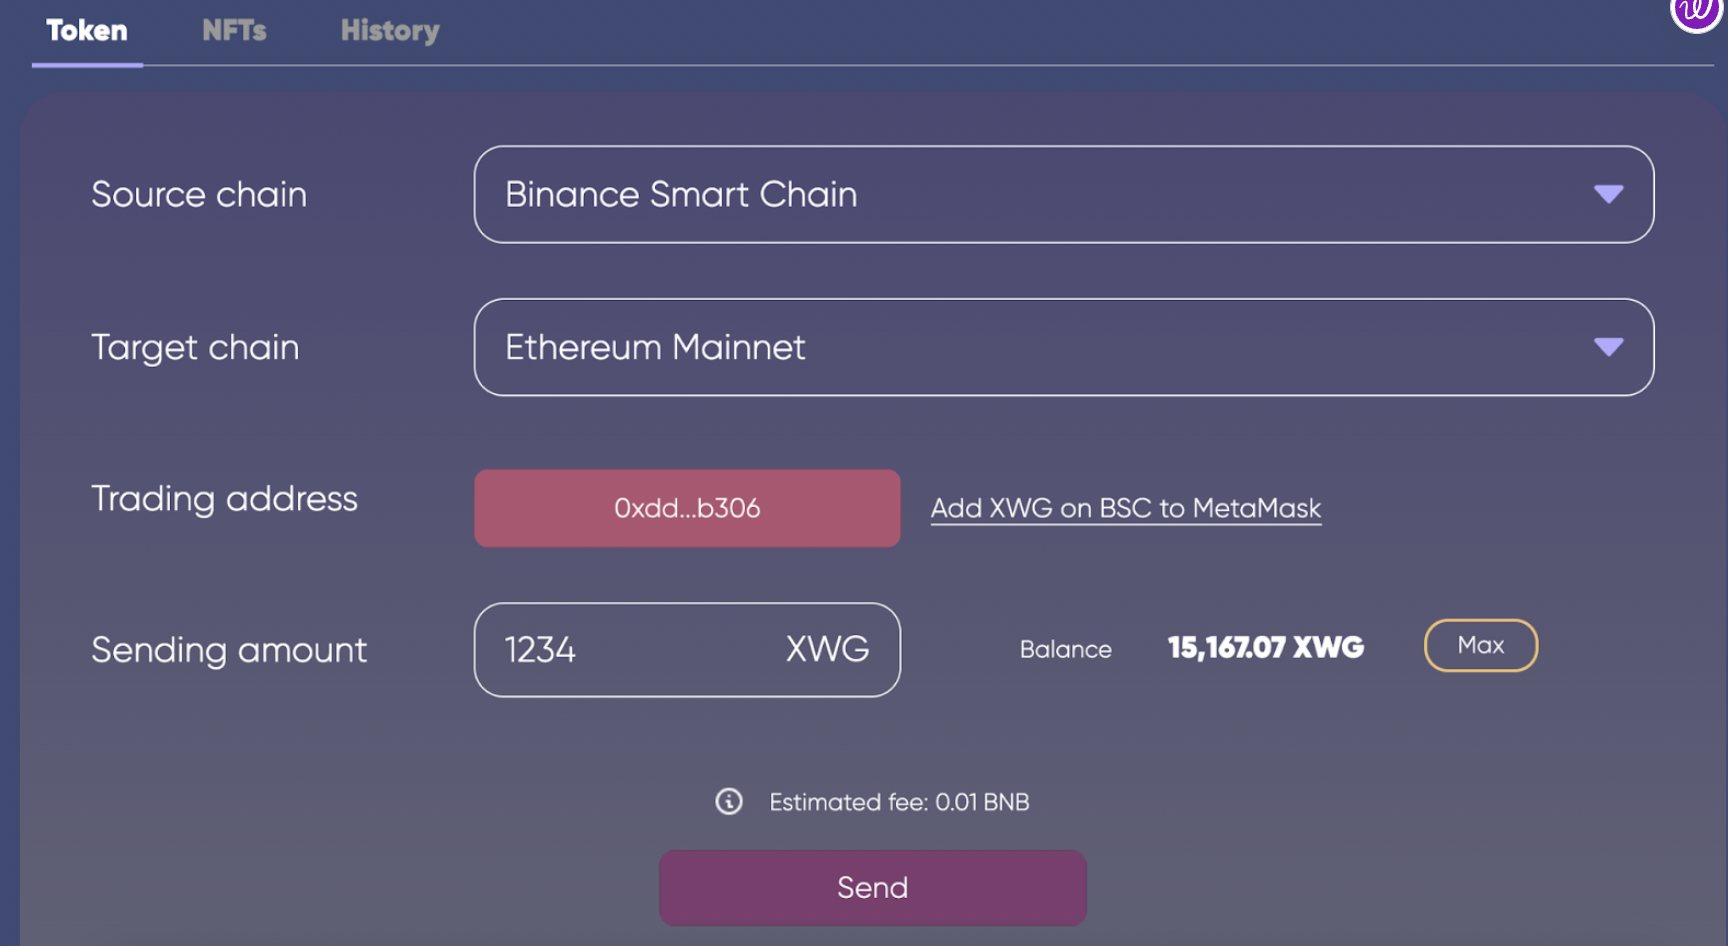Screen dimensions: 1728x946
Task: Click the Estimated fee 0.01 BNB text
Action: pos(899,802)
